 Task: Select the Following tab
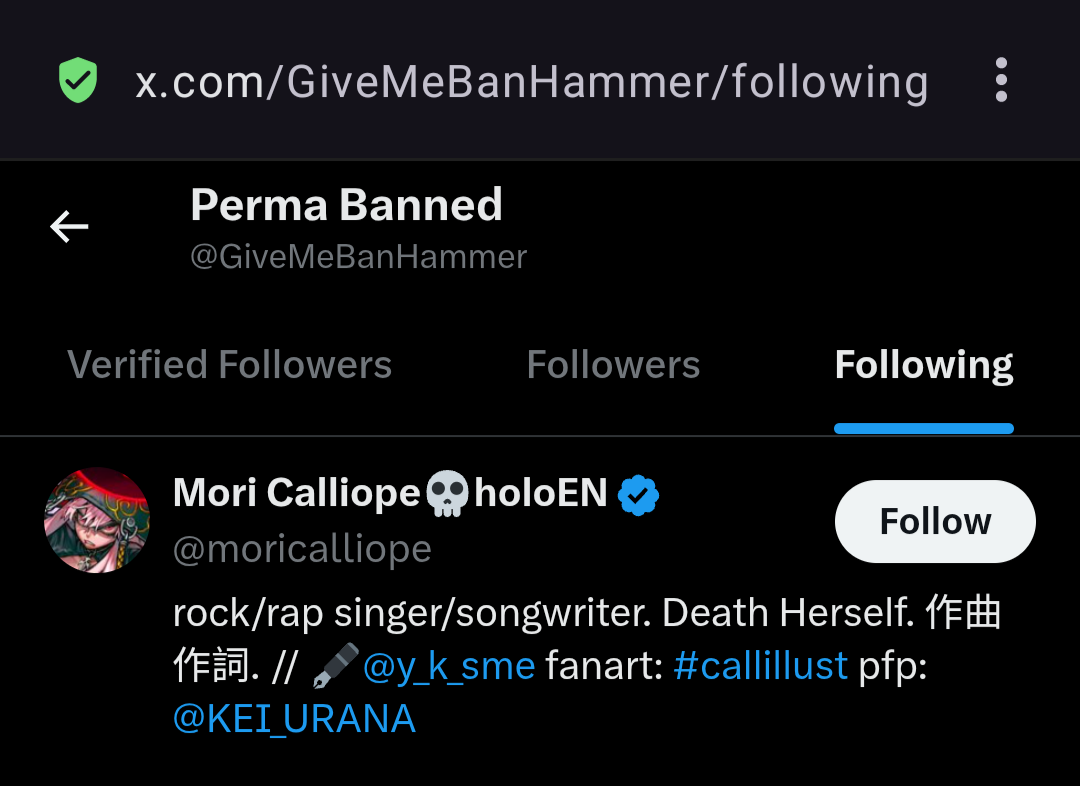pos(924,365)
